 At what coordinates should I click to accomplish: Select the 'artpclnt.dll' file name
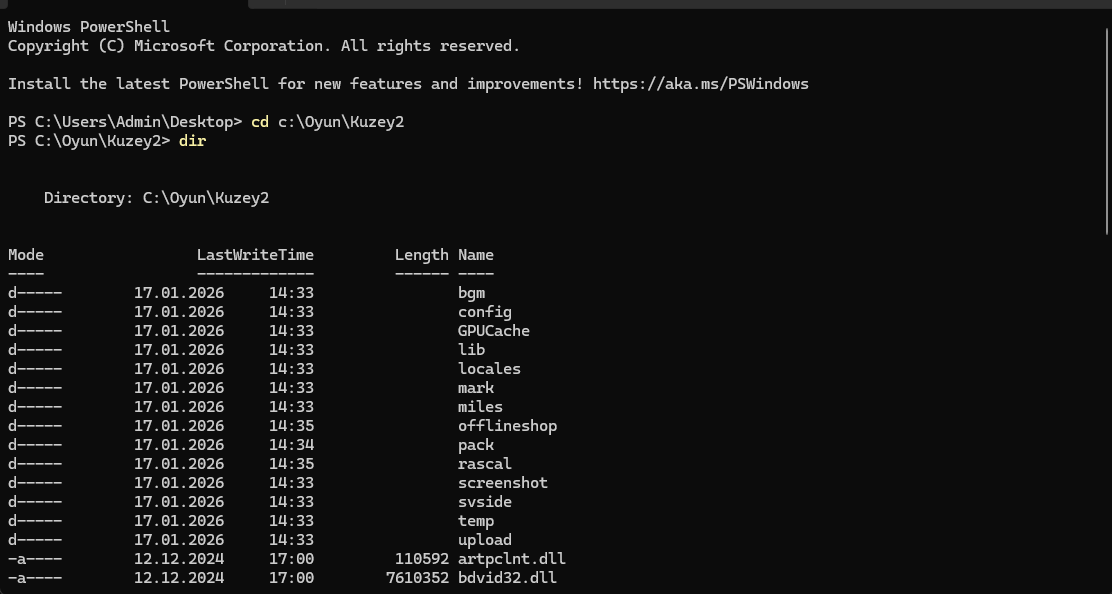pos(512,559)
